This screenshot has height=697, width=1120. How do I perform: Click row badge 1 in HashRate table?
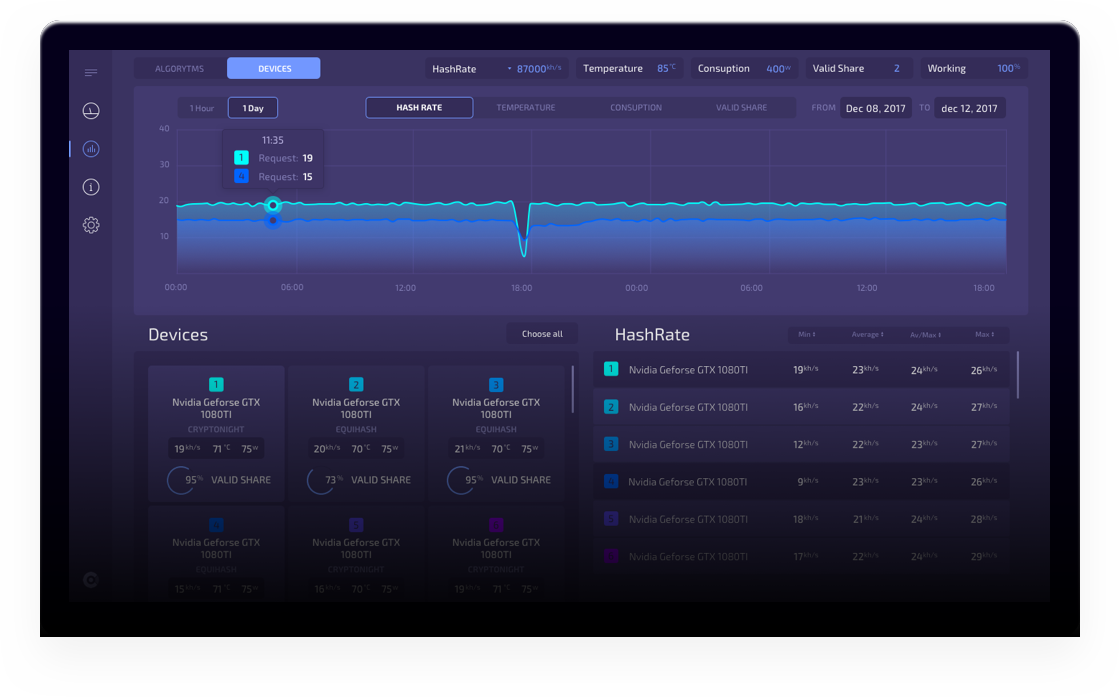611,369
